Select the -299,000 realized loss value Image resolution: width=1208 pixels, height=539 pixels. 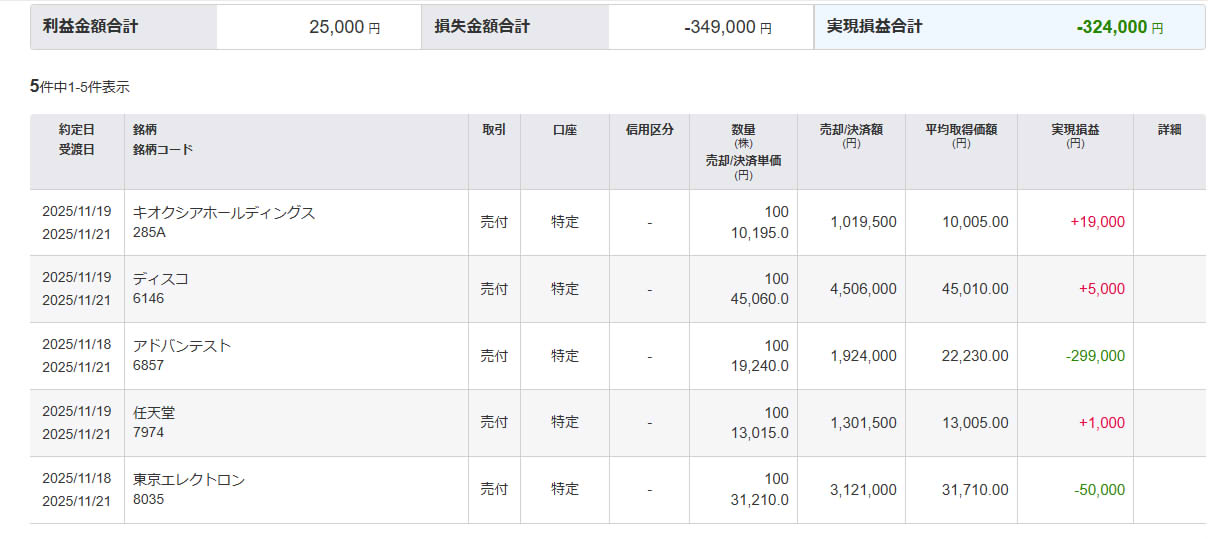click(1096, 356)
